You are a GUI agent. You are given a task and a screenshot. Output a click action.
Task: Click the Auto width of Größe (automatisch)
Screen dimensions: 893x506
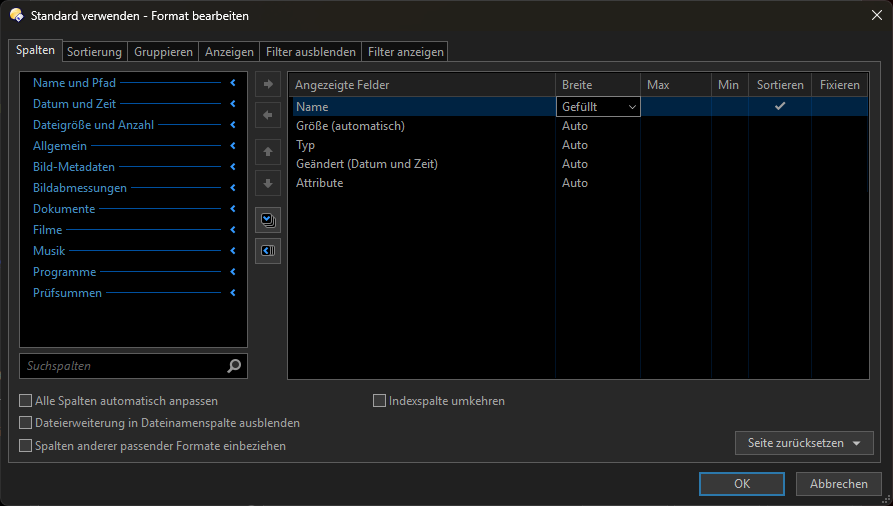pyautogui.click(x=575, y=126)
